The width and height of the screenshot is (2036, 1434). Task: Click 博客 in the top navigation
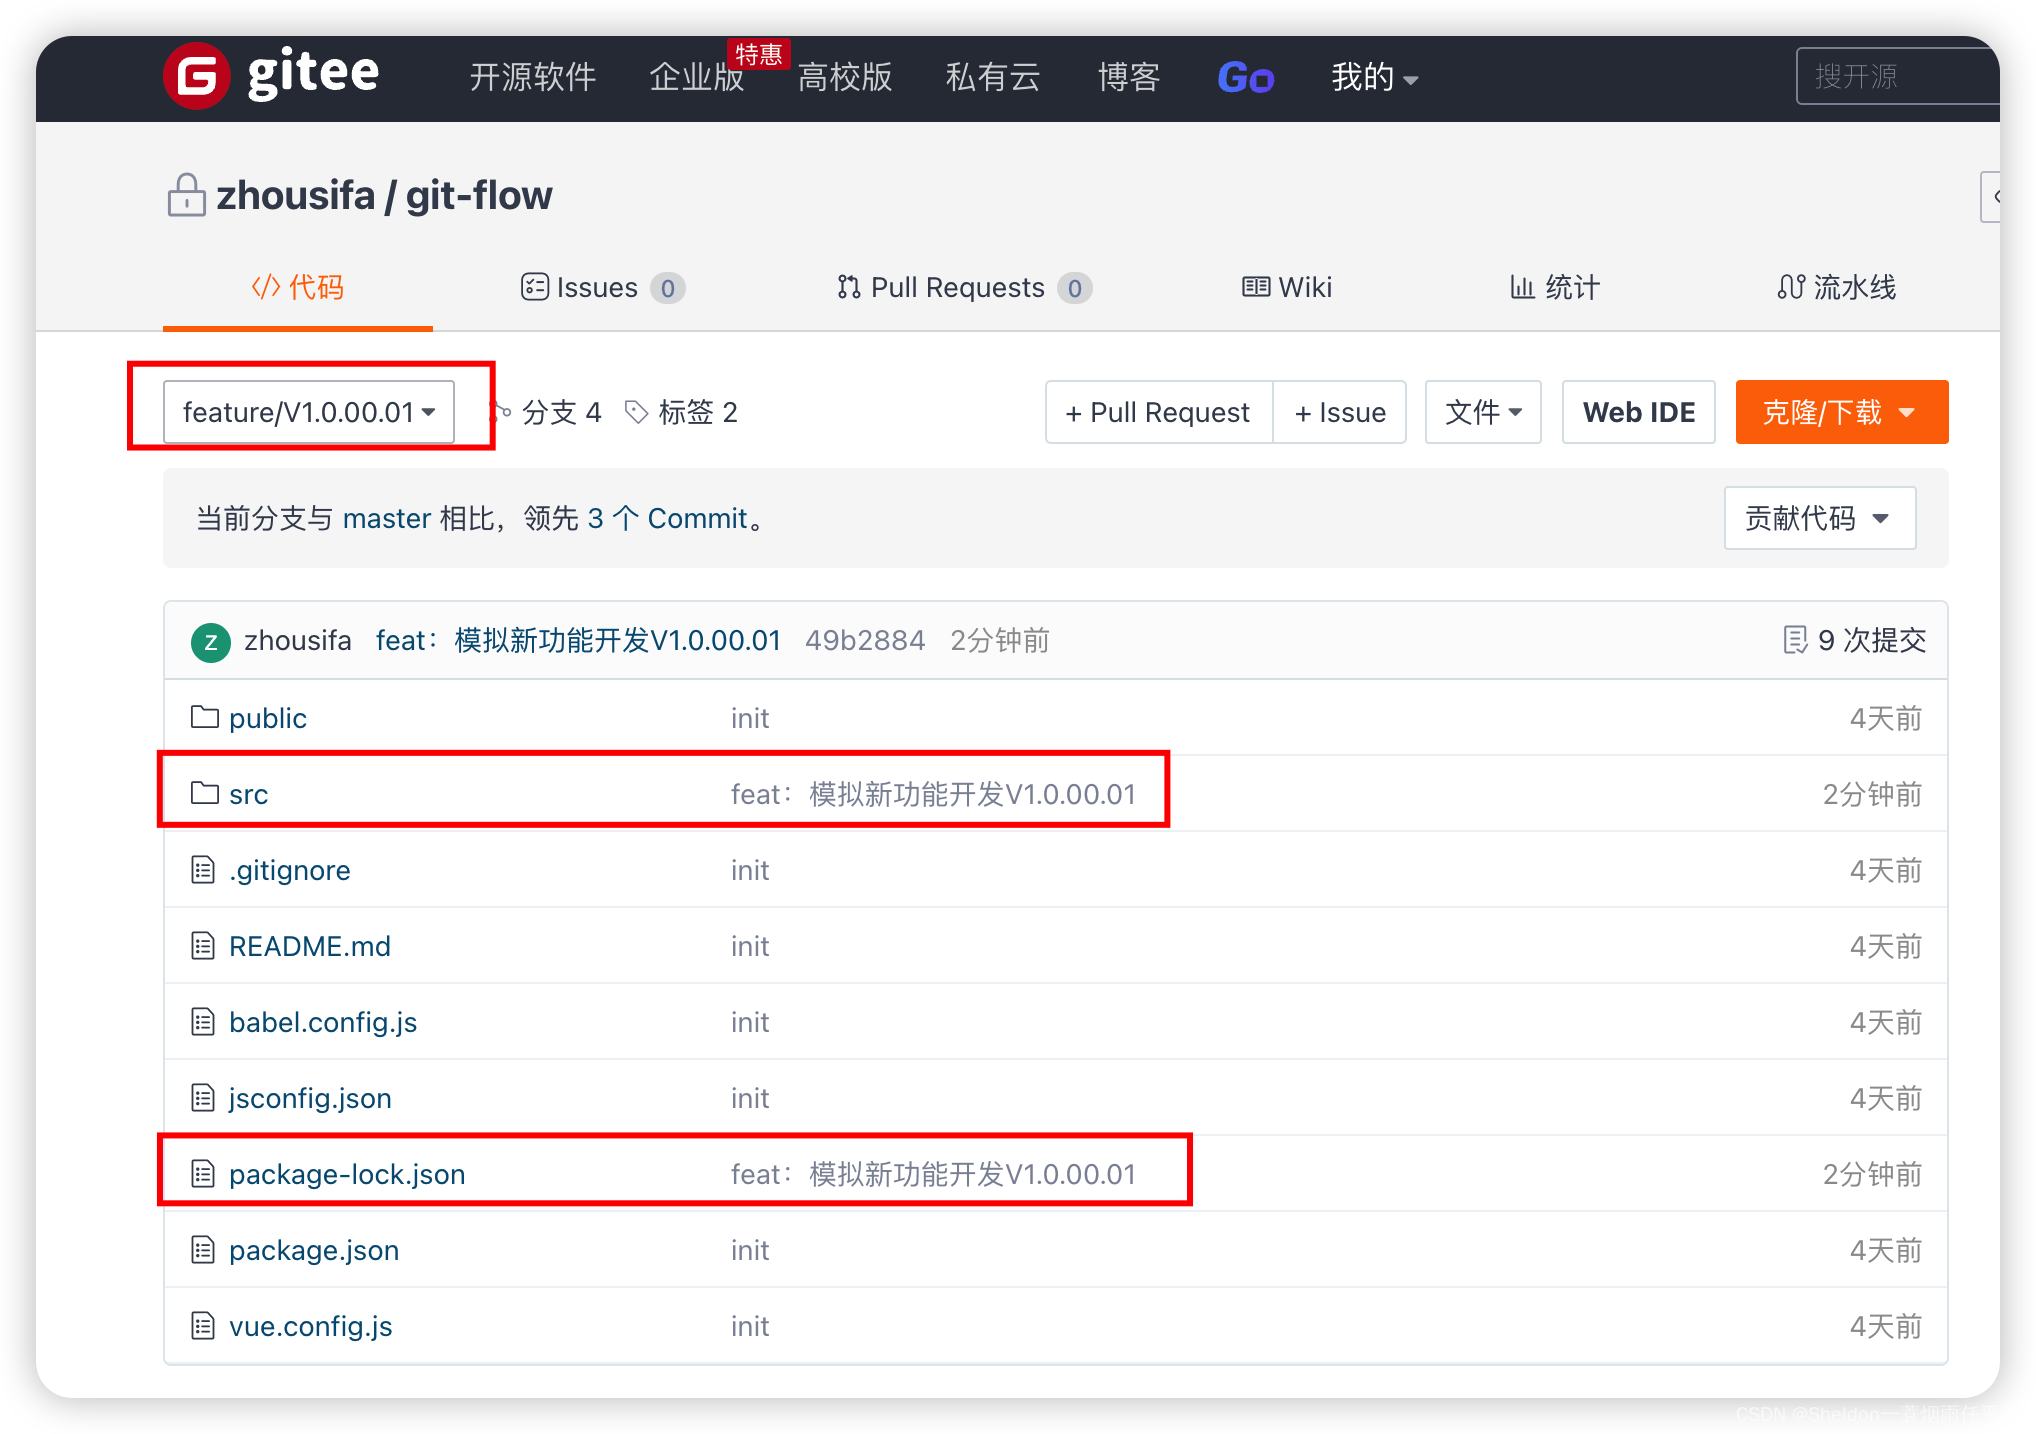[x=1129, y=77]
